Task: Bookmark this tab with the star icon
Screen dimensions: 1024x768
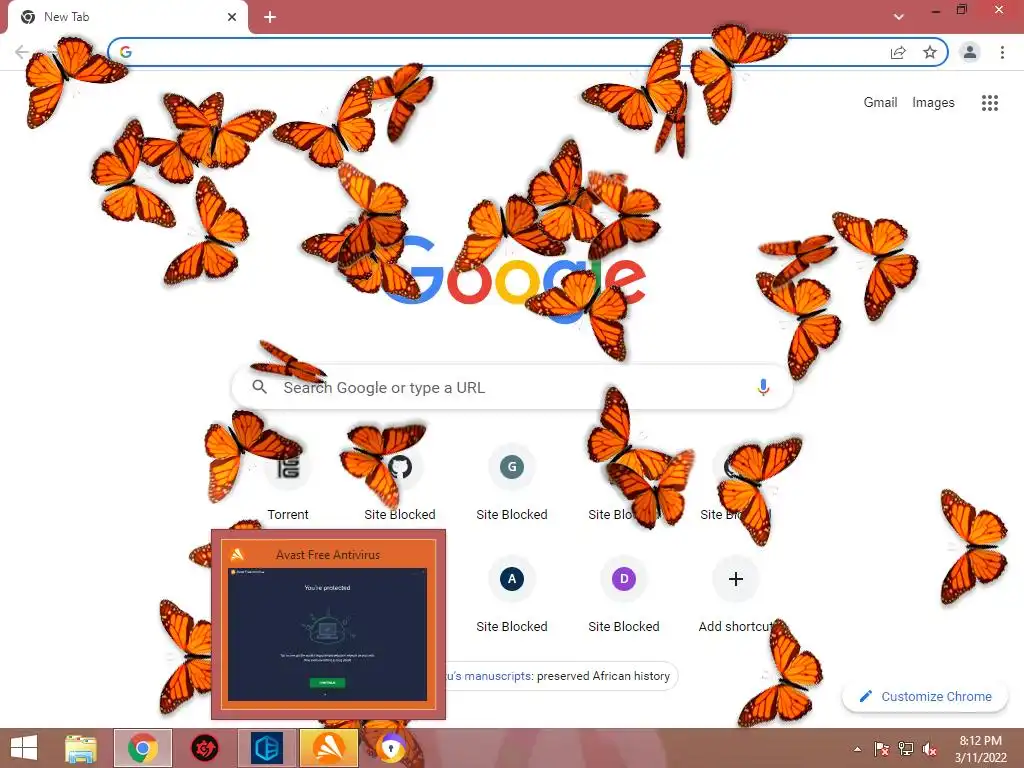Action: tap(930, 52)
